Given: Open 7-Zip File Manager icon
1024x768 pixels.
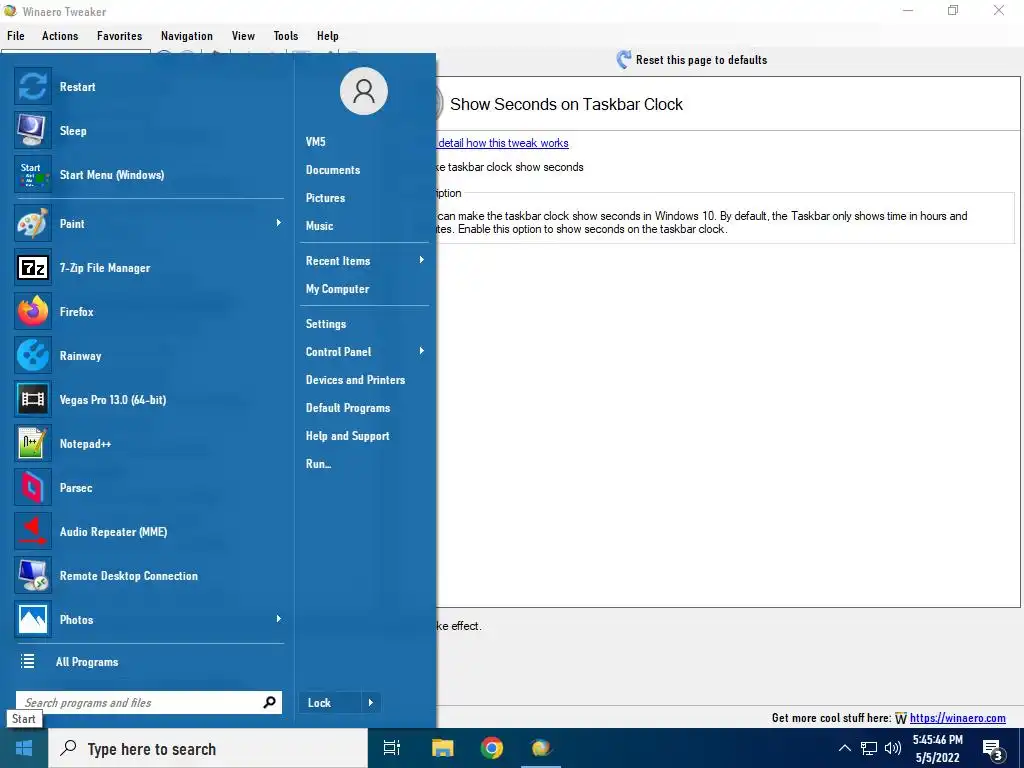Looking at the screenshot, I should tap(33, 267).
